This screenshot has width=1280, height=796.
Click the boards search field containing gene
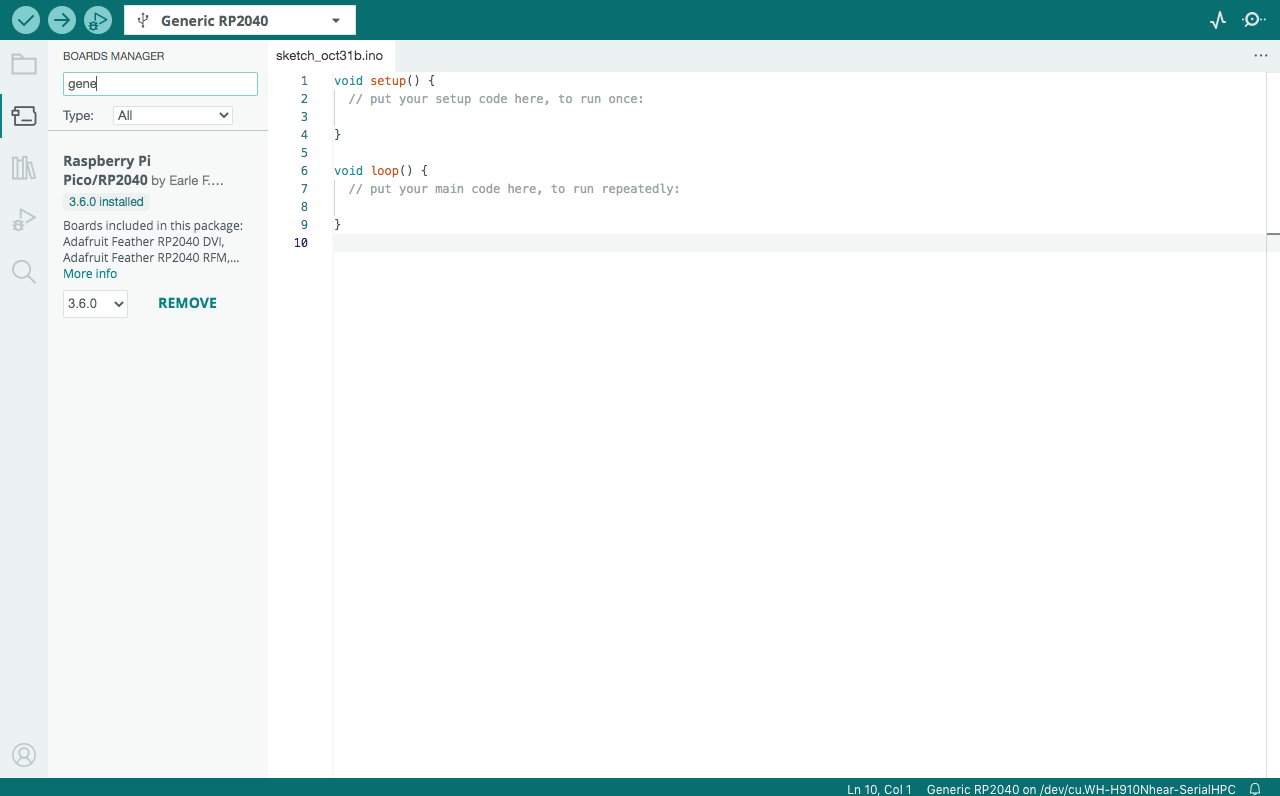point(160,84)
